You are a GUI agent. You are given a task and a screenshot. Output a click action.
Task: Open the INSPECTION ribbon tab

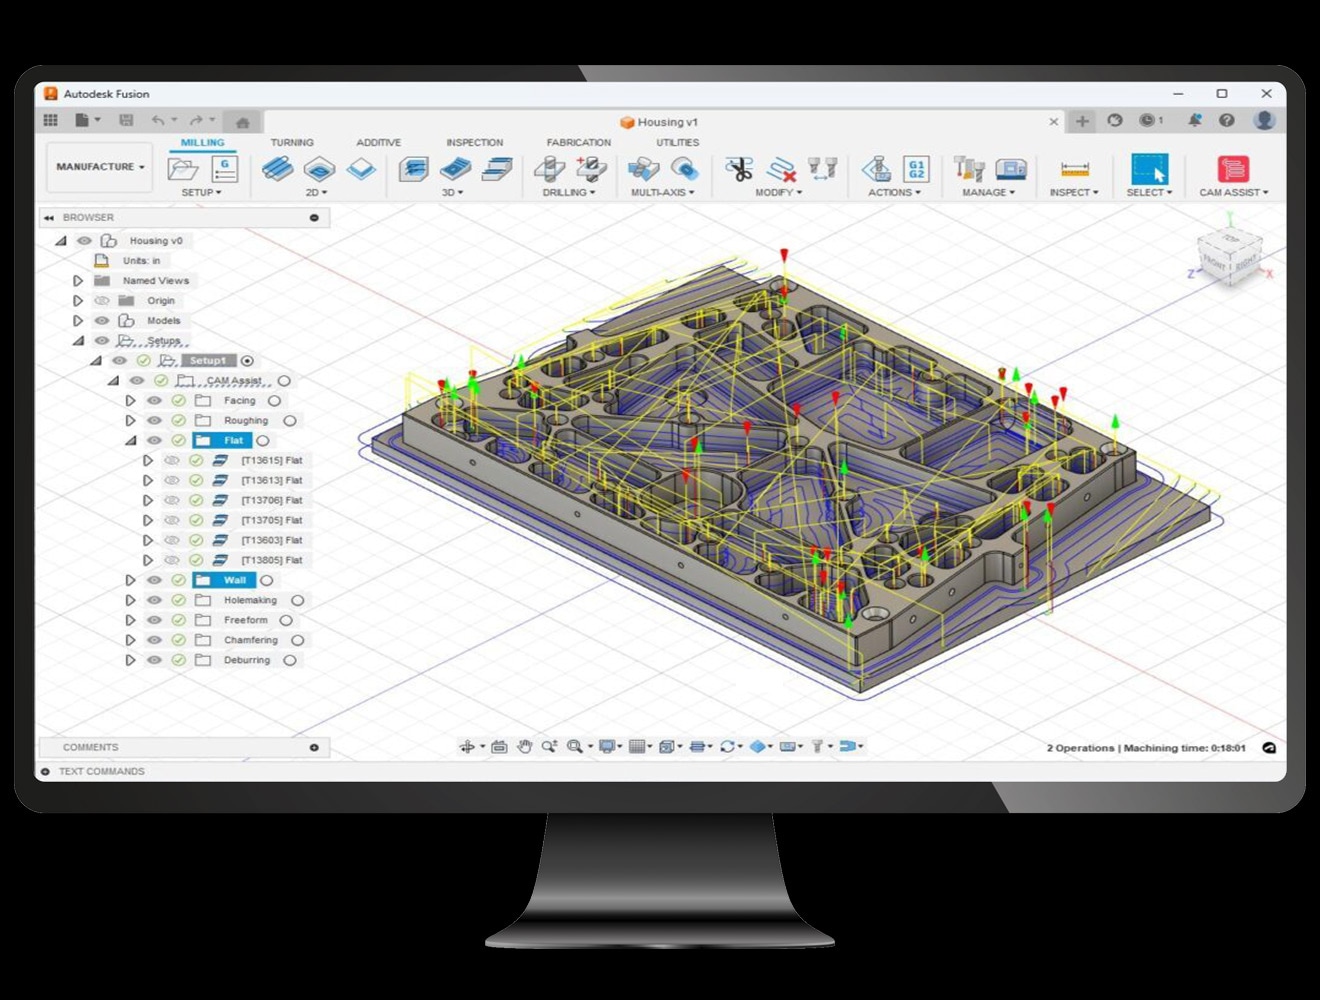[x=474, y=142]
